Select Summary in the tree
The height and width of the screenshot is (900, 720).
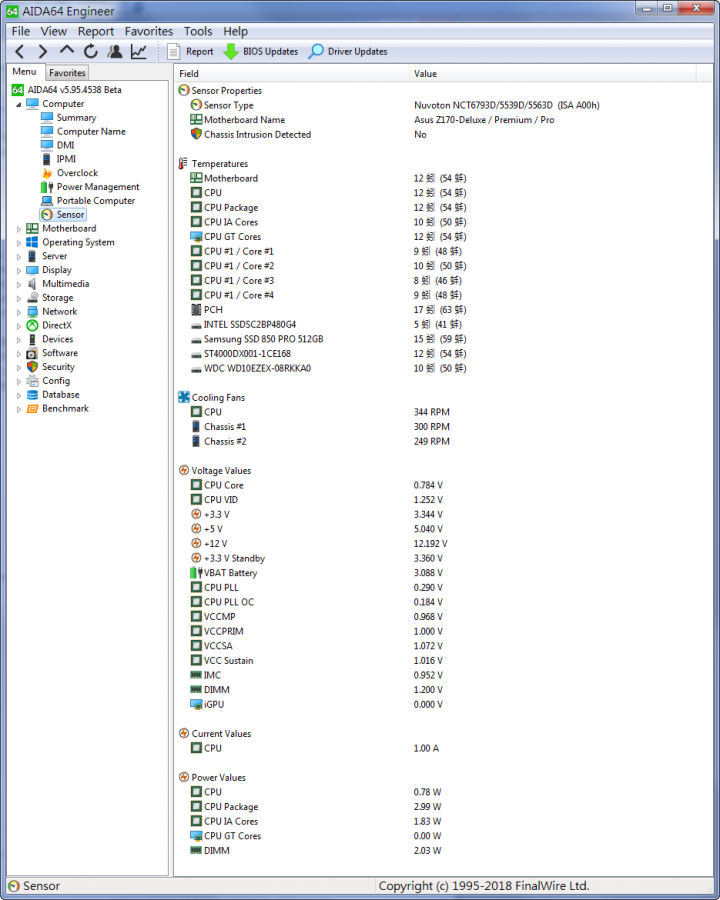pos(76,118)
